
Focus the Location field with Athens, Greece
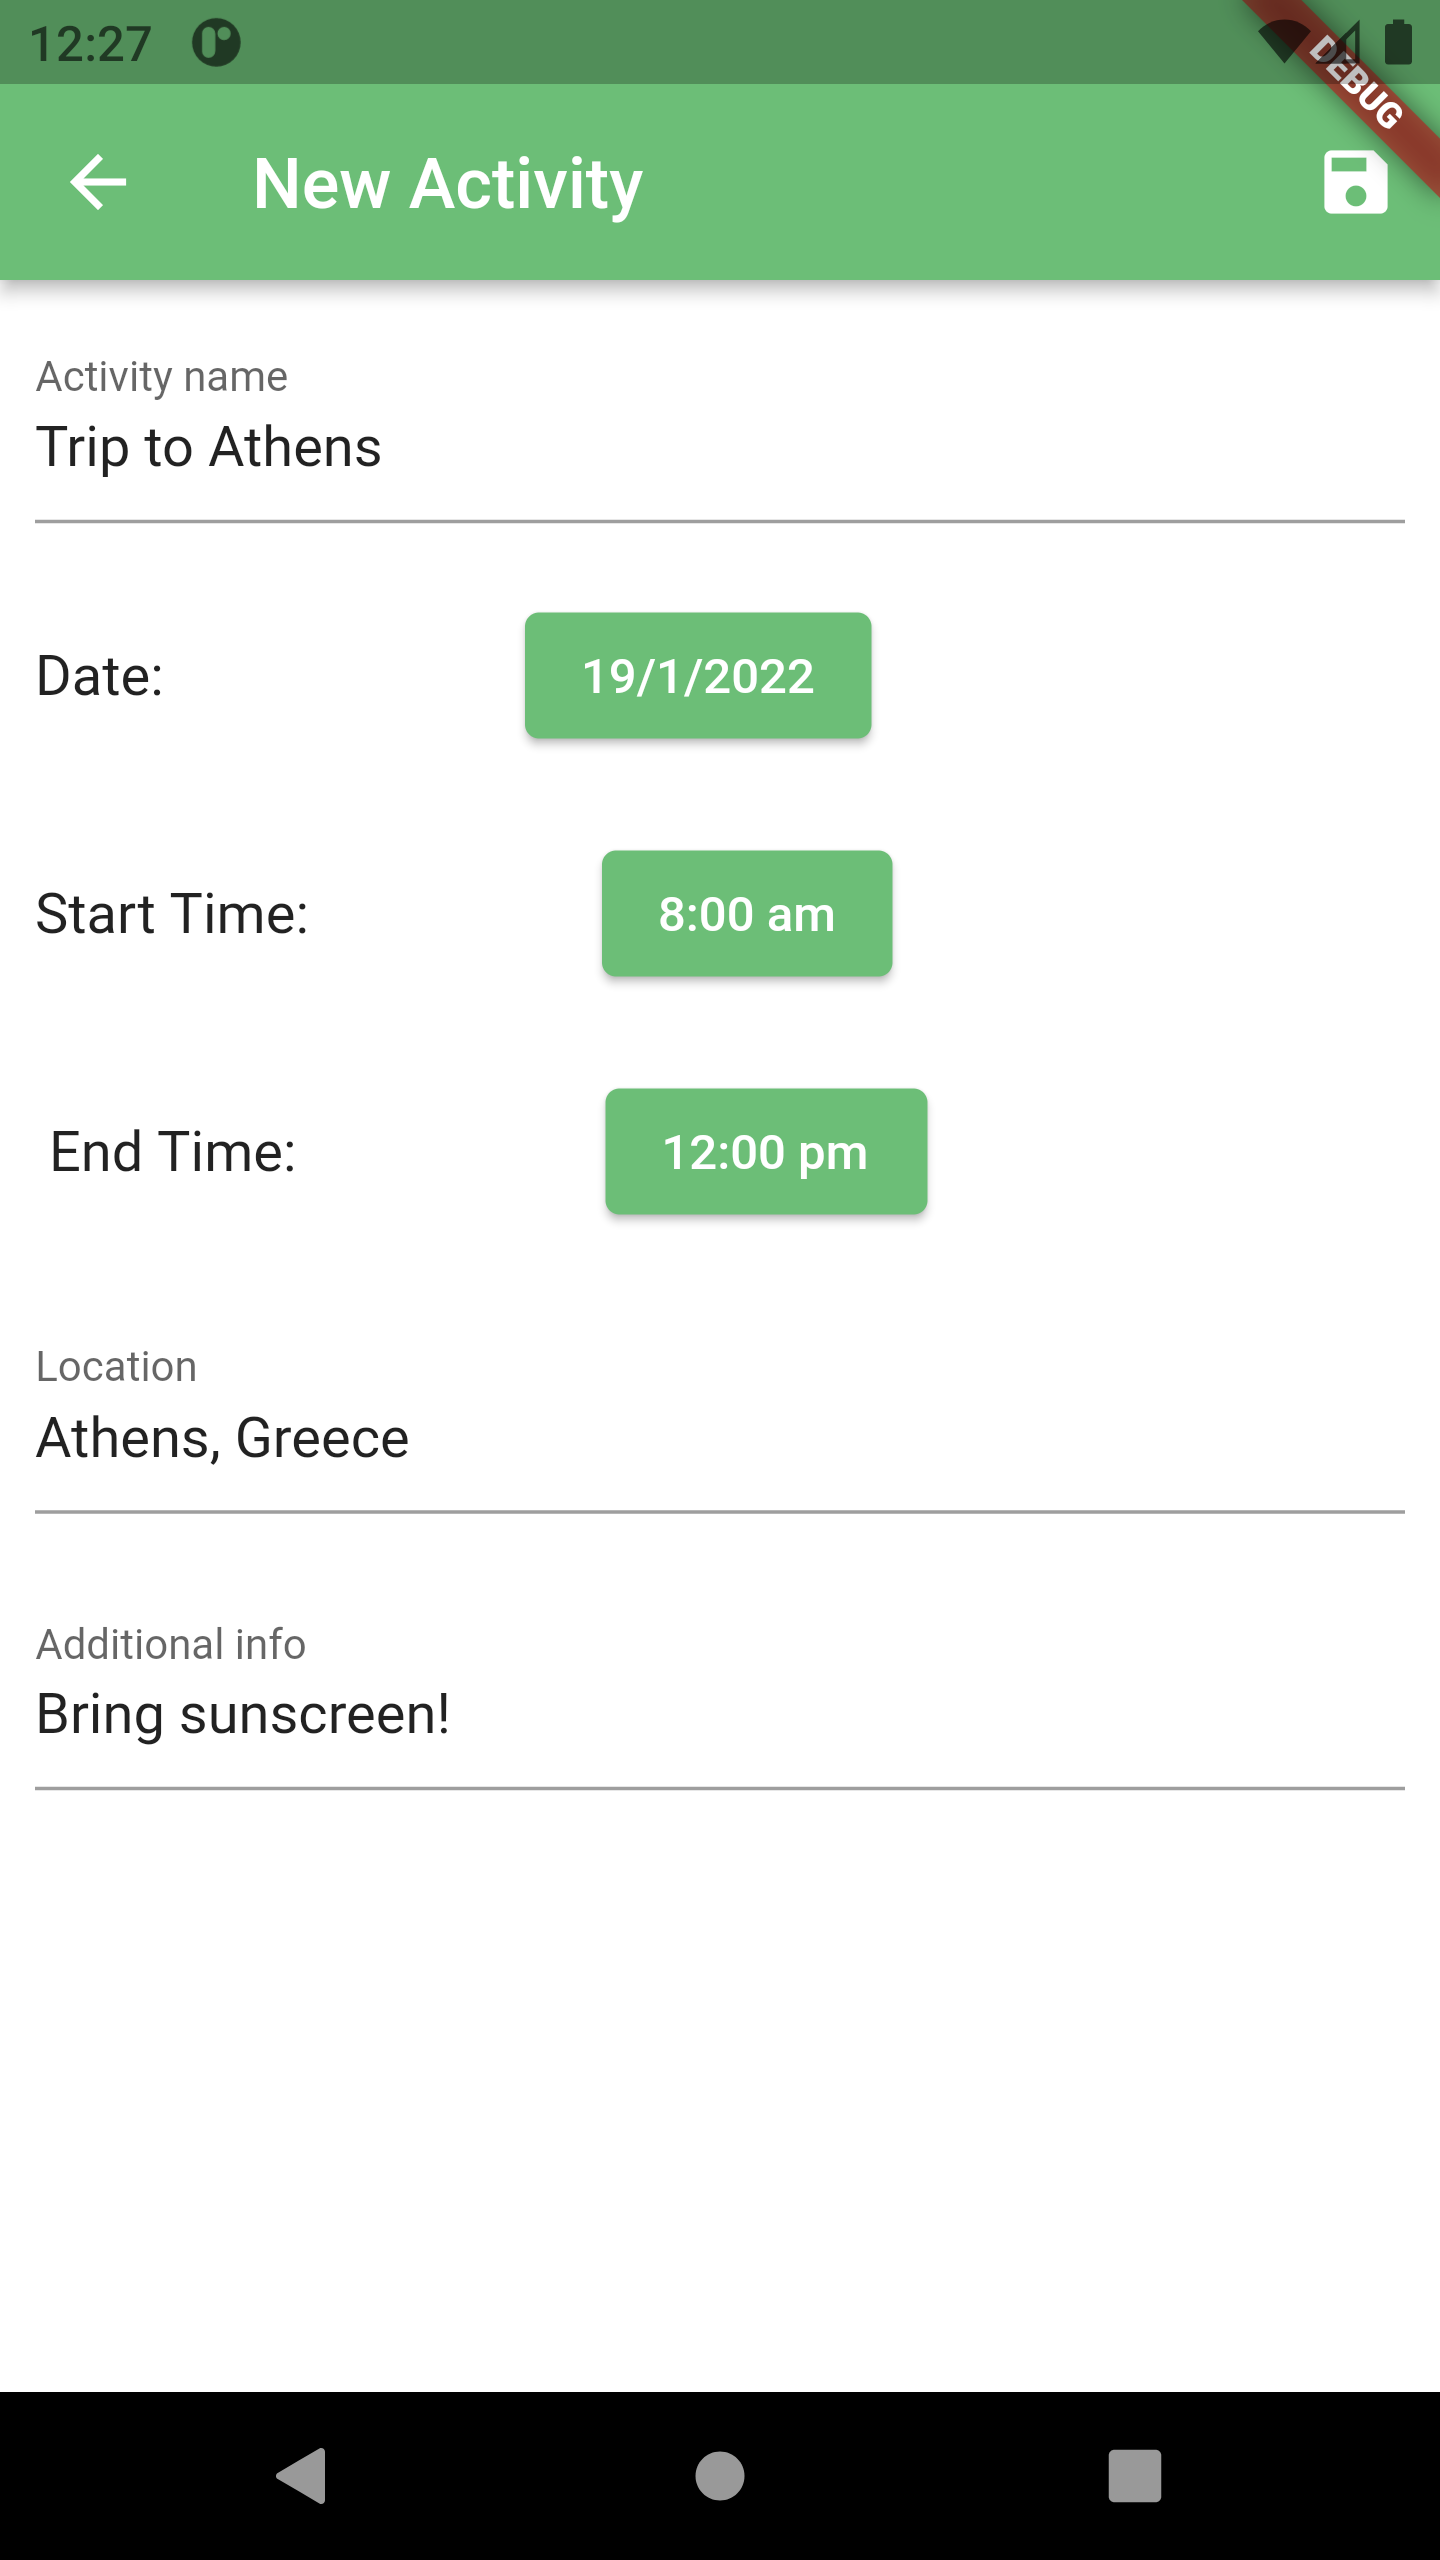720,1438
